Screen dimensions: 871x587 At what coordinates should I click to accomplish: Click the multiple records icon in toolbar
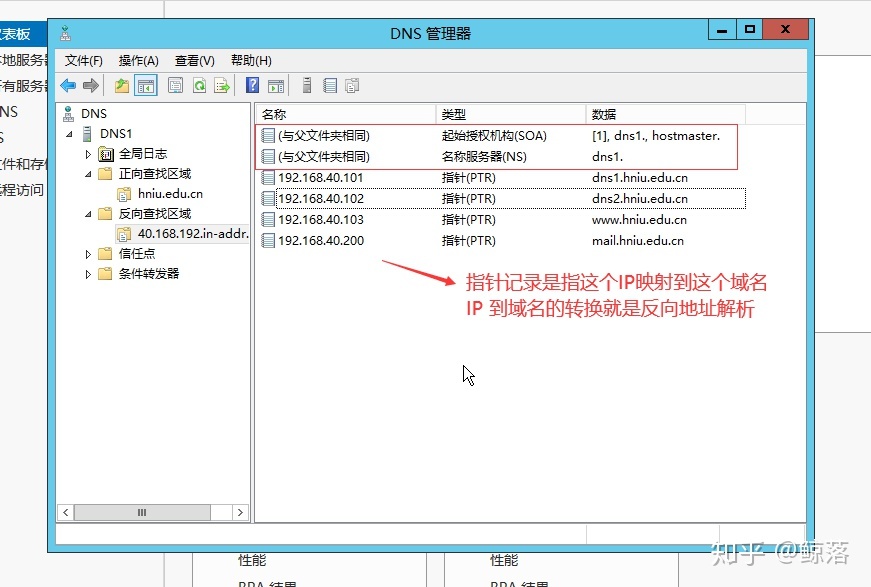[x=352, y=86]
